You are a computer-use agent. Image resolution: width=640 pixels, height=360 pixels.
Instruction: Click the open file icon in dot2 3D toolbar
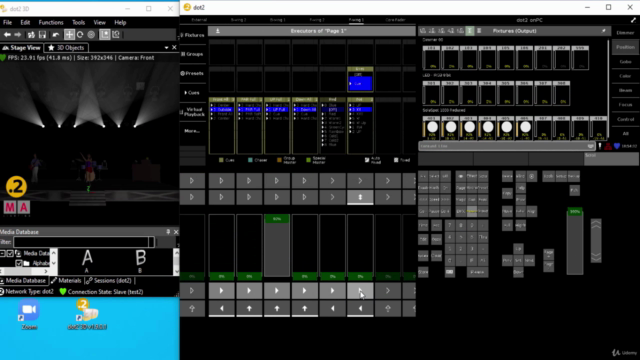[x=31, y=35]
